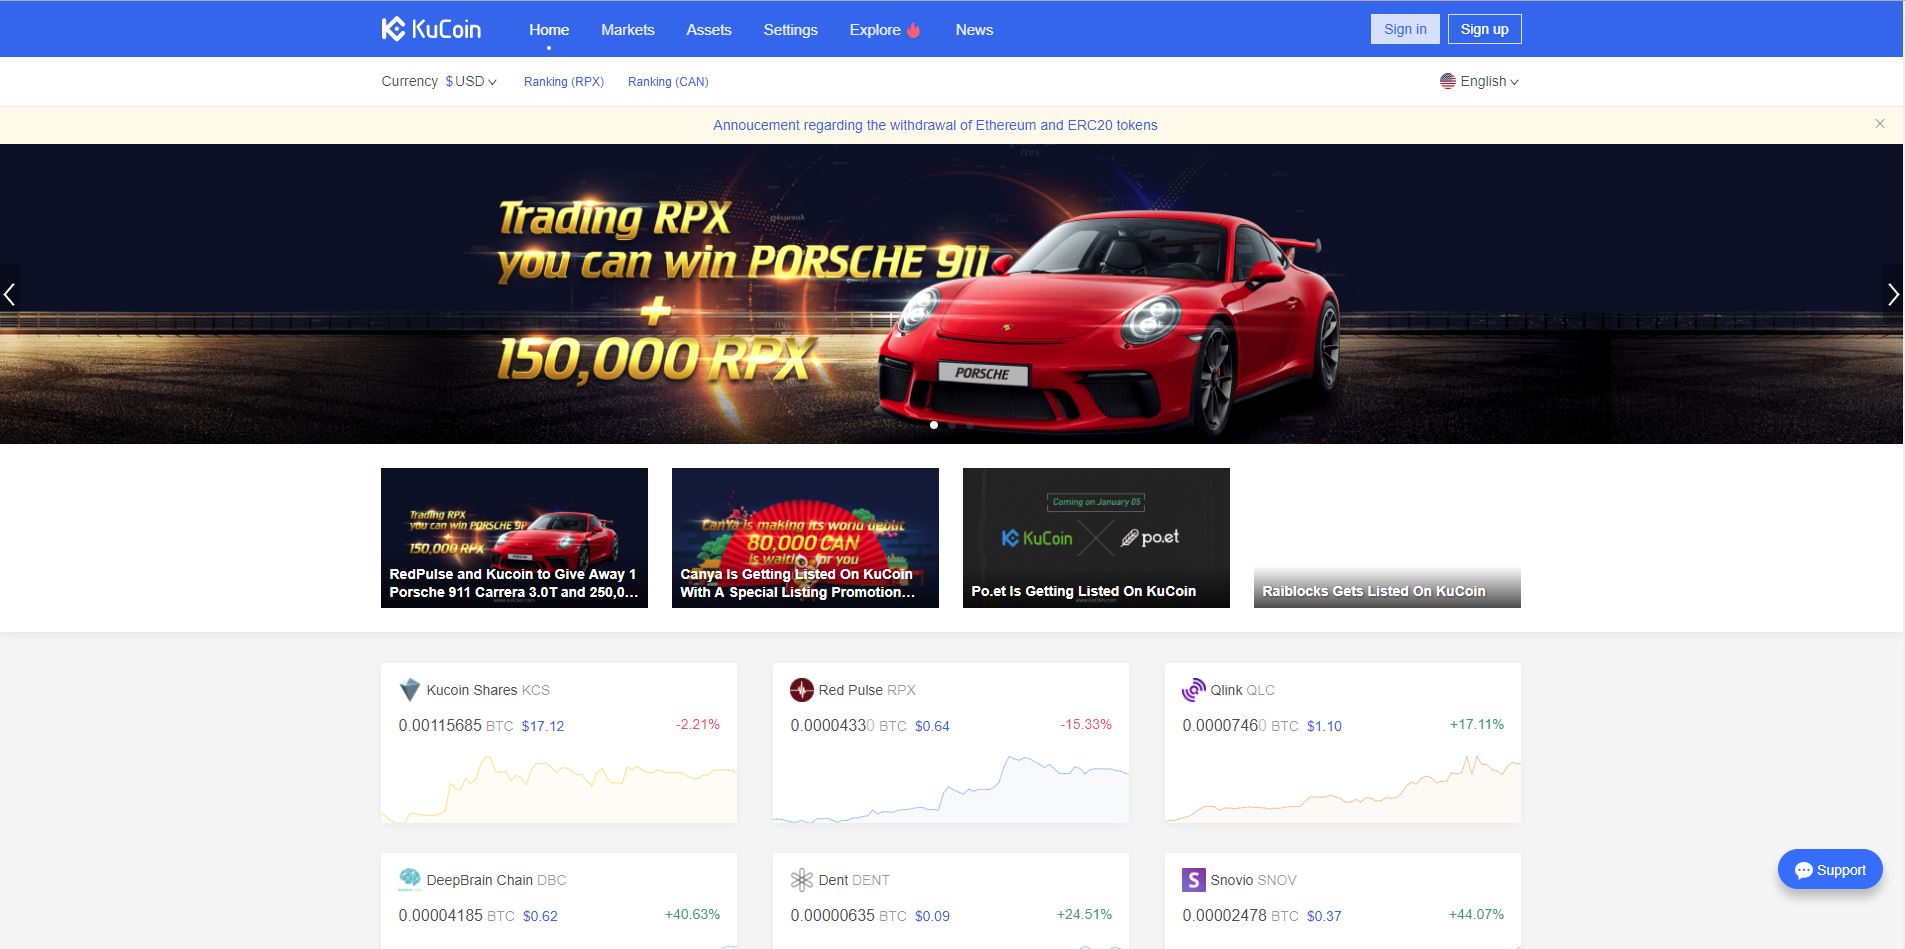
Task: Open the Markets menu item
Action: point(628,30)
